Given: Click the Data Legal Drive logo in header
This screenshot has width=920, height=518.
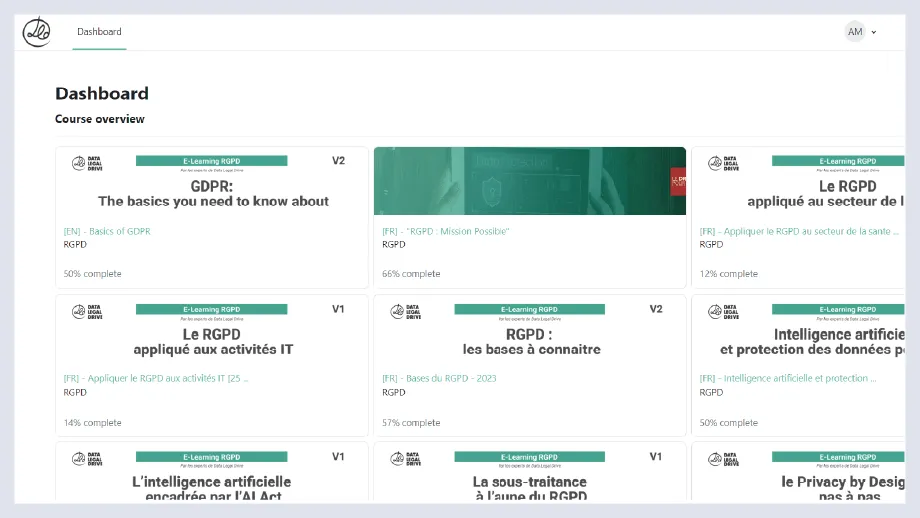Looking at the screenshot, I should click(36, 32).
